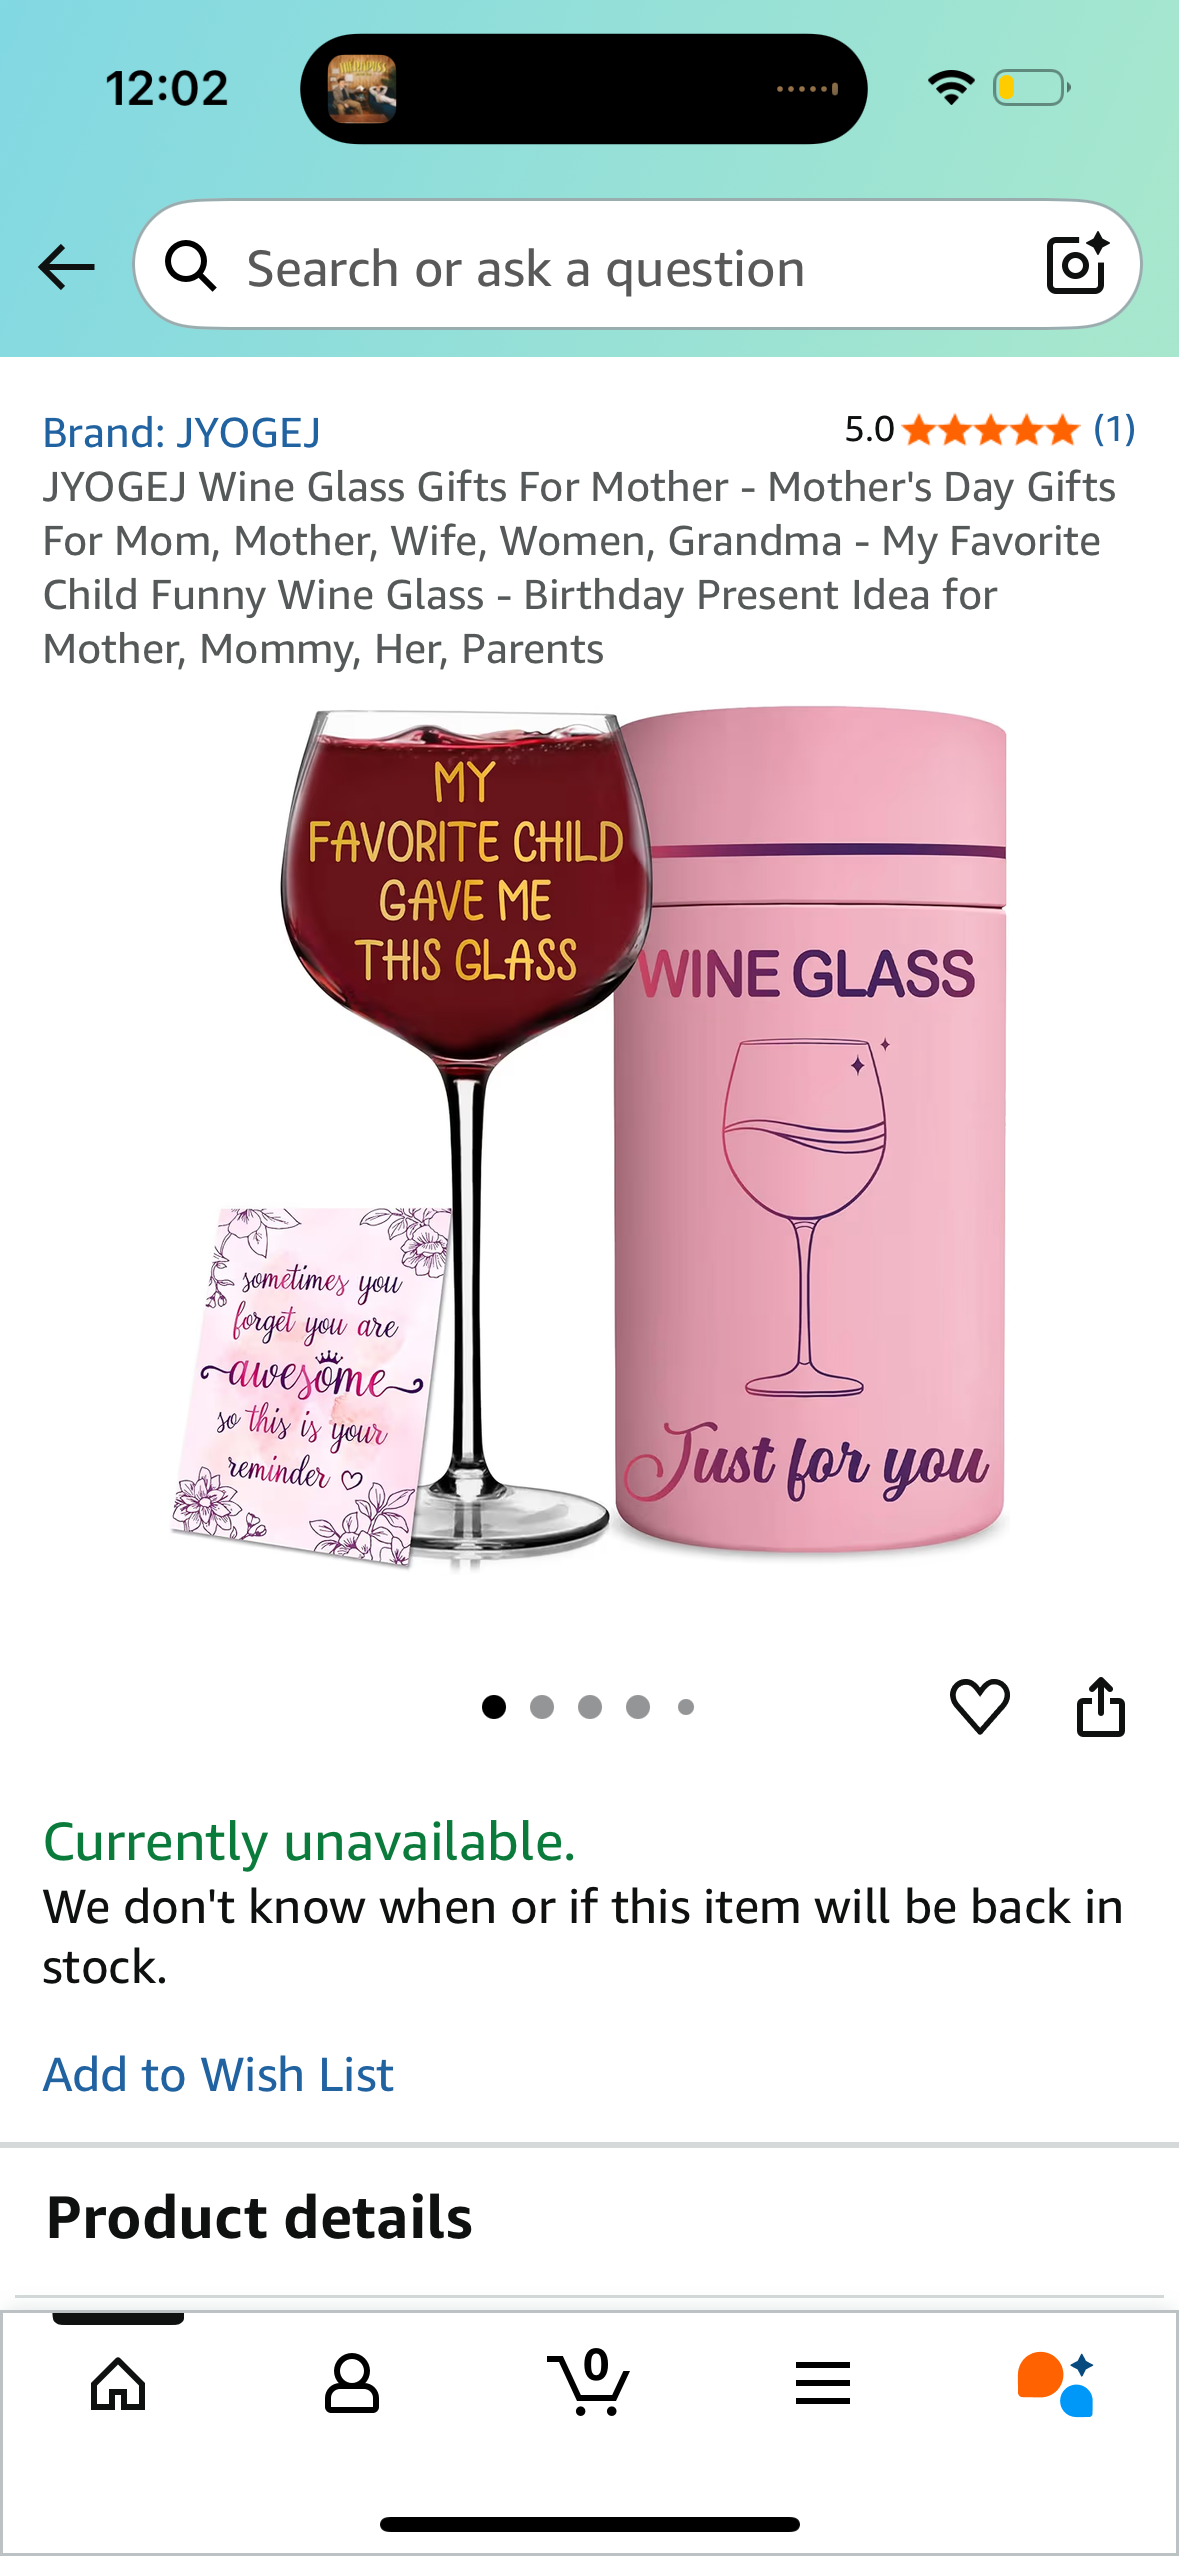Tap the magnifying glass search icon
1179x2556 pixels.
point(190,266)
